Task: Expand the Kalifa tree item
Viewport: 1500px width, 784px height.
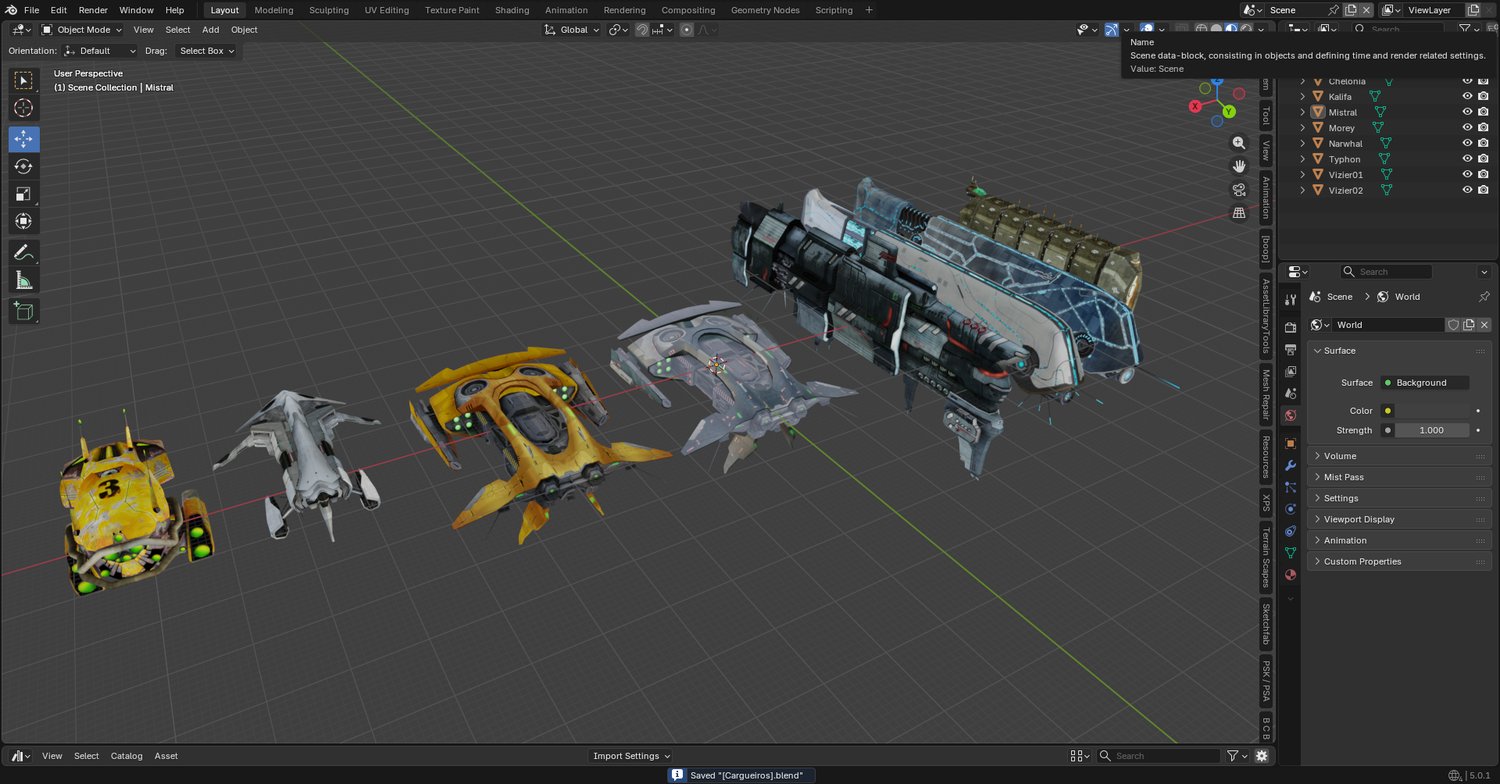Action: pos(1302,97)
